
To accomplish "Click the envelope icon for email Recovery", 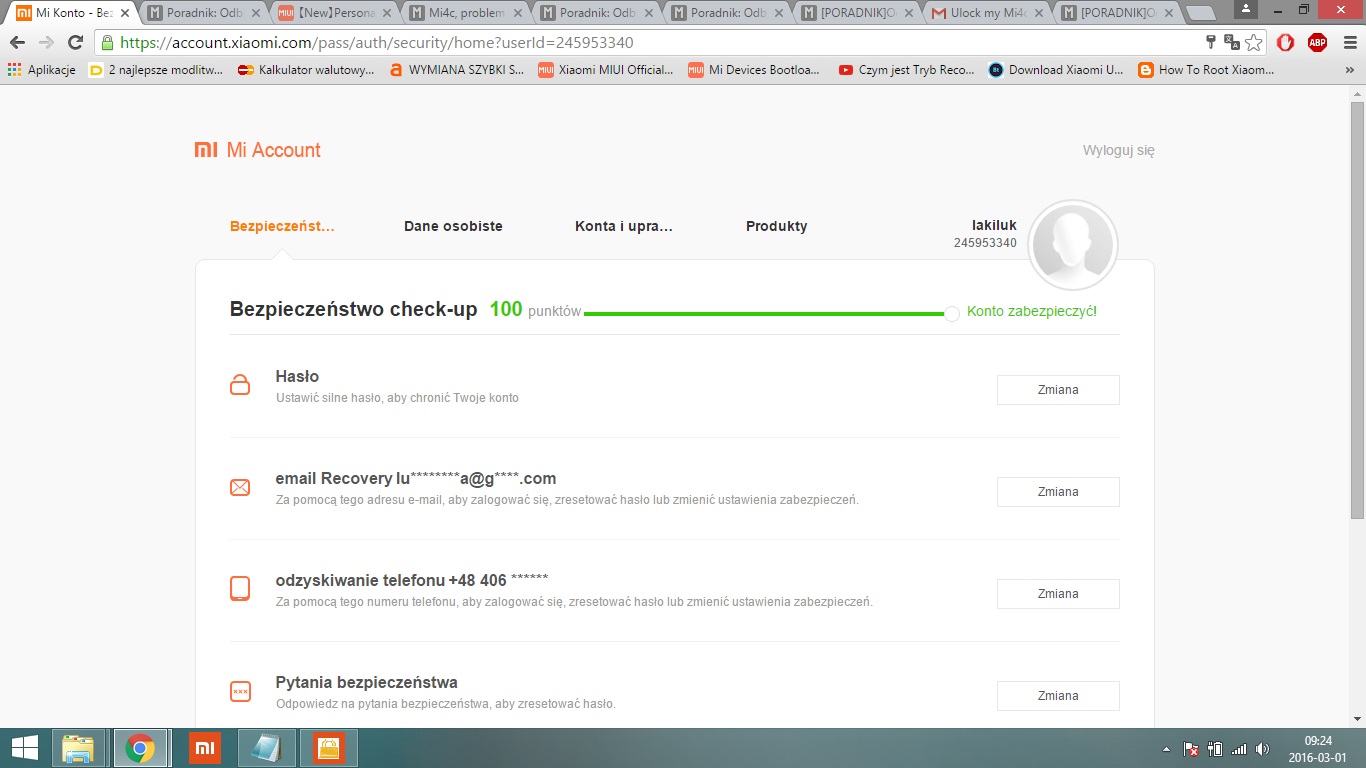I will (240, 488).
